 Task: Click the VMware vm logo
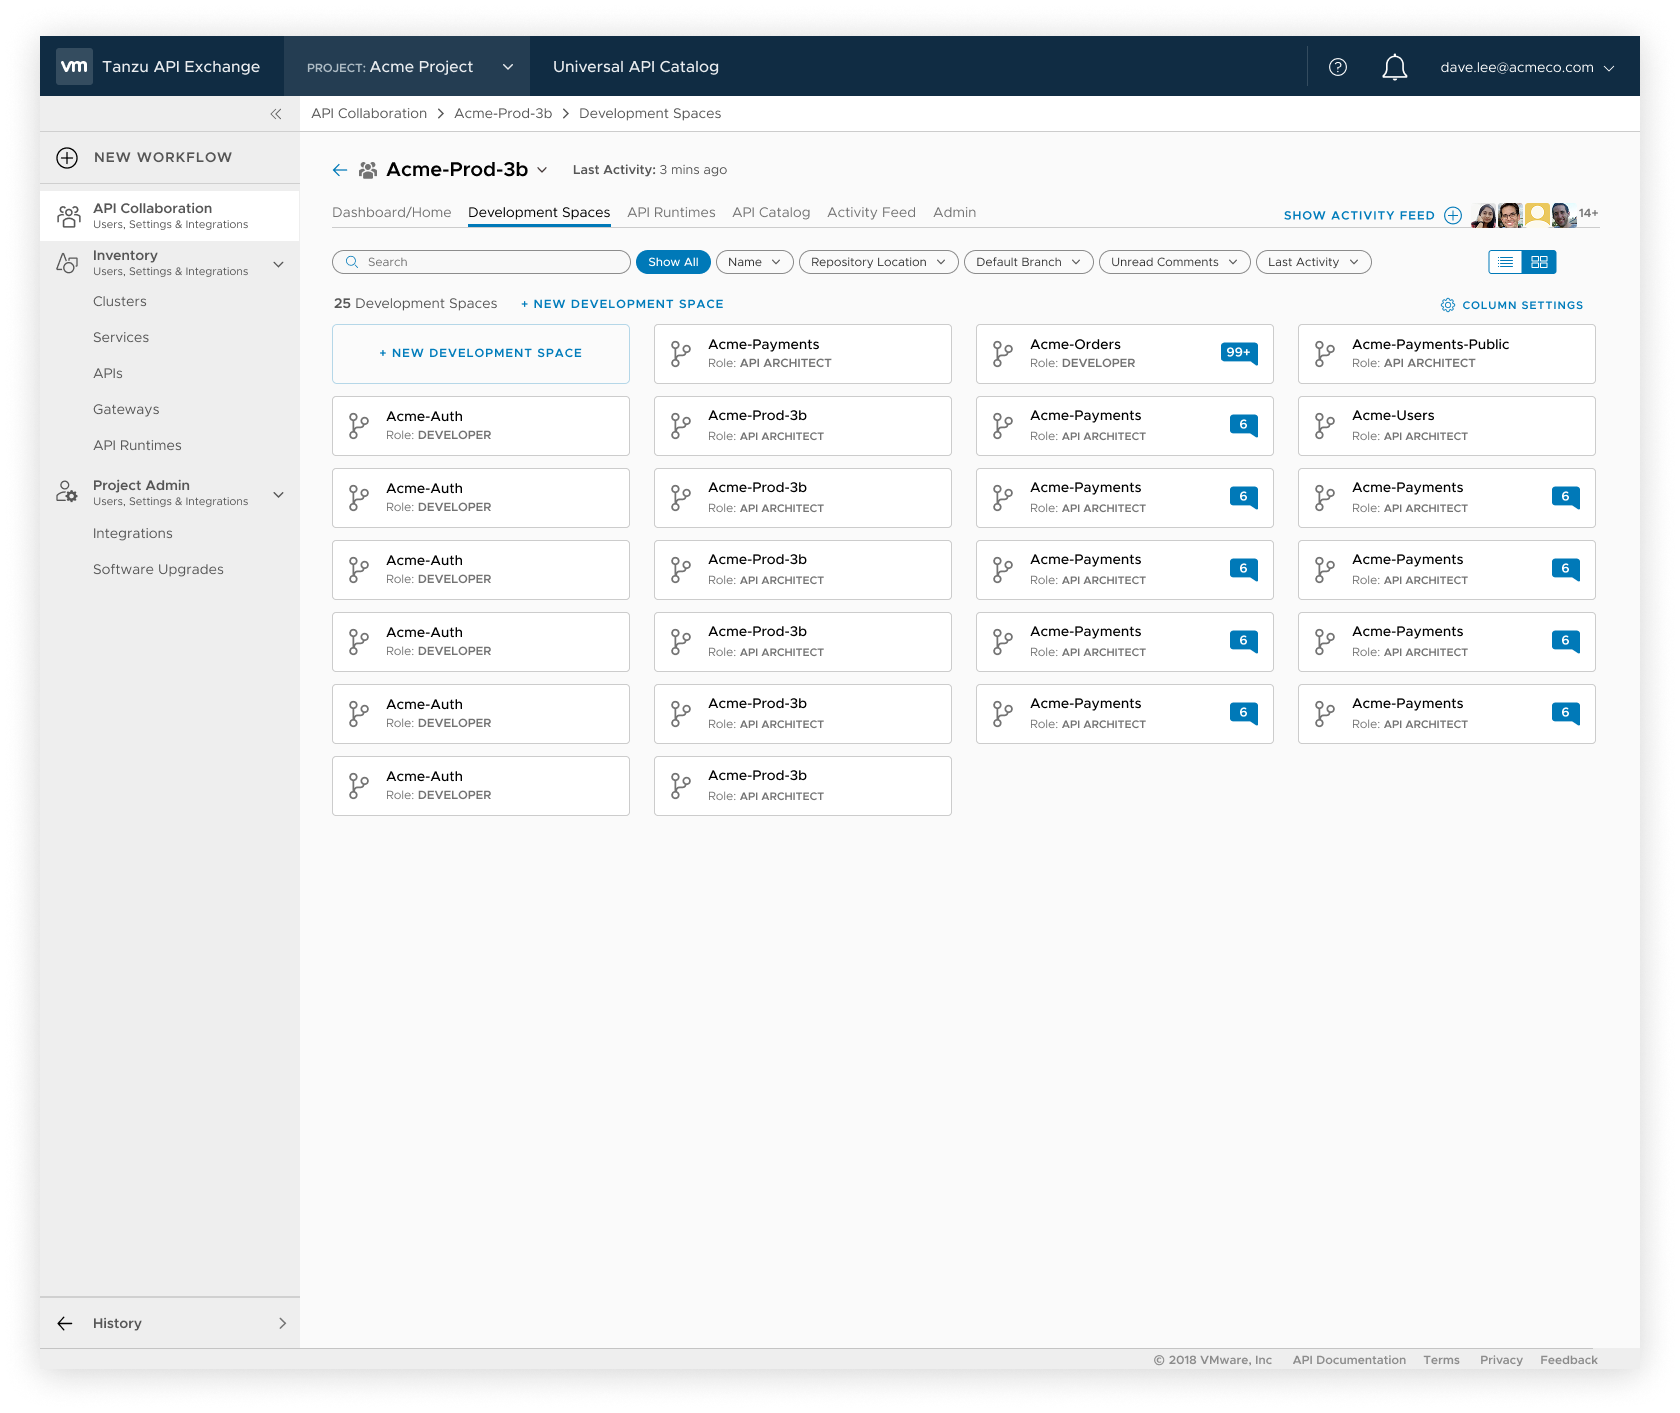click(74, 66)
